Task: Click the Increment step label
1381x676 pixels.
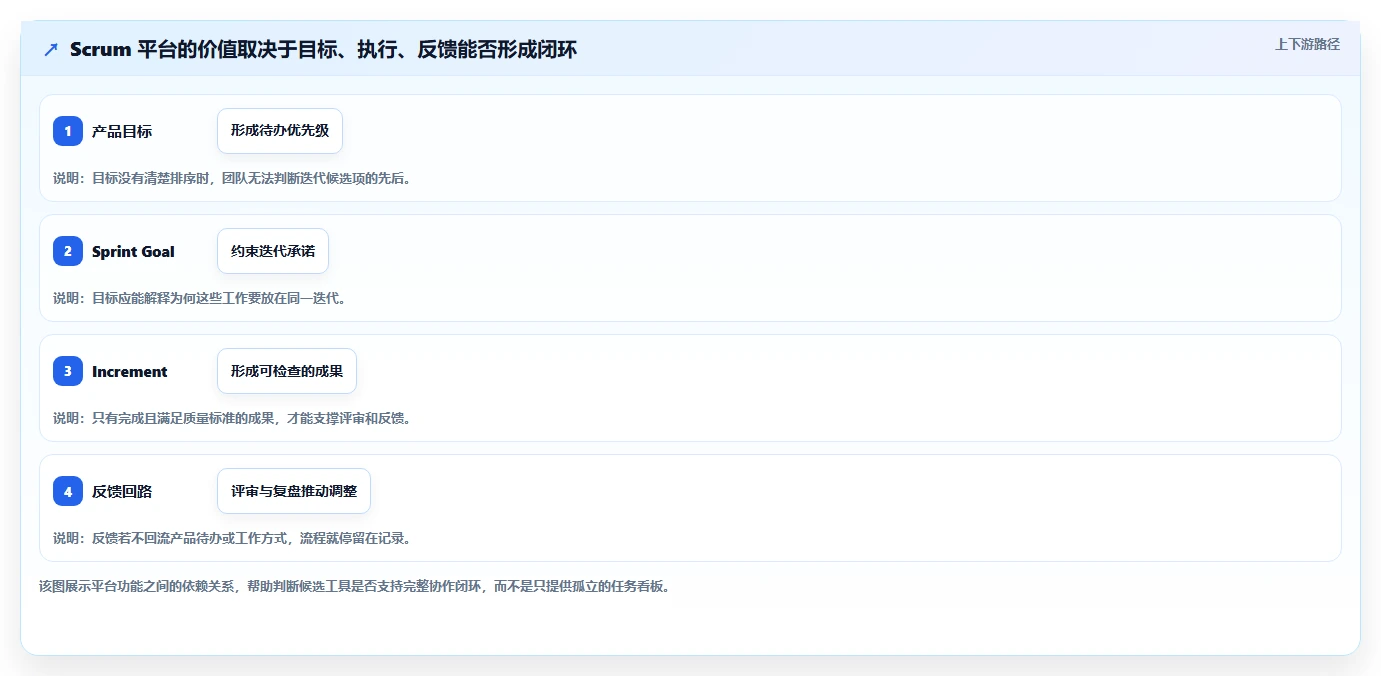Action: point(130,372)
